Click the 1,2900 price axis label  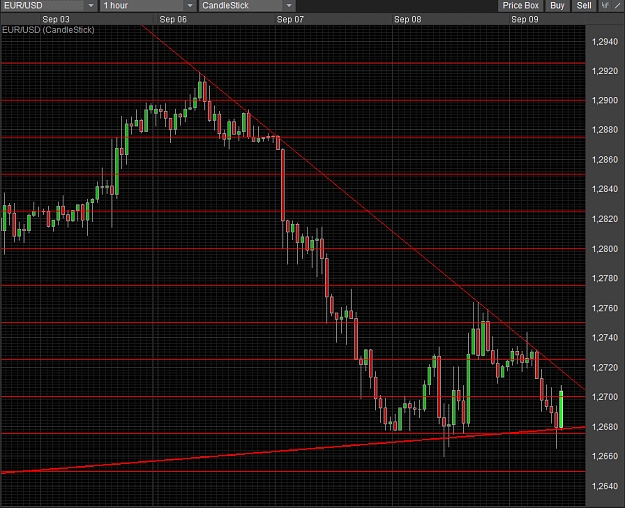[x=605, y=100]
